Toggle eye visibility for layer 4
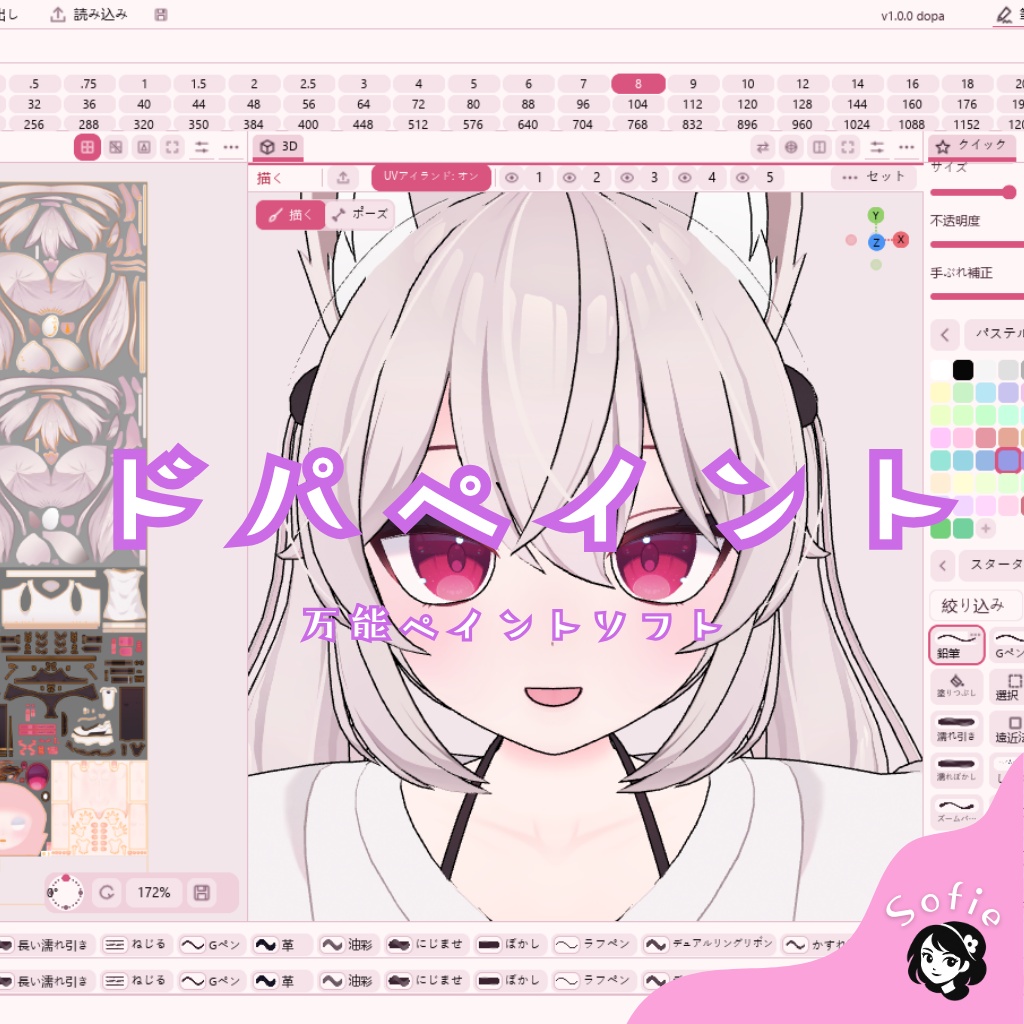This screenshot has width=1024, height=1024. (x=685, y=178)
